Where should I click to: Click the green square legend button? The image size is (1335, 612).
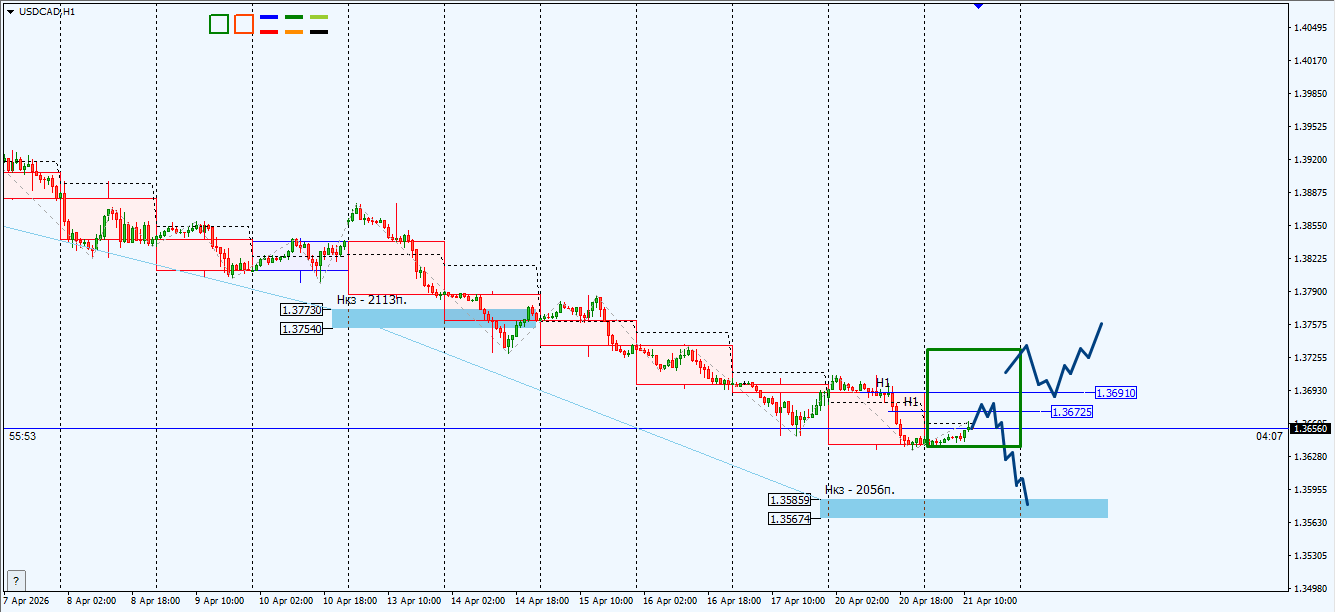(219, 24)
